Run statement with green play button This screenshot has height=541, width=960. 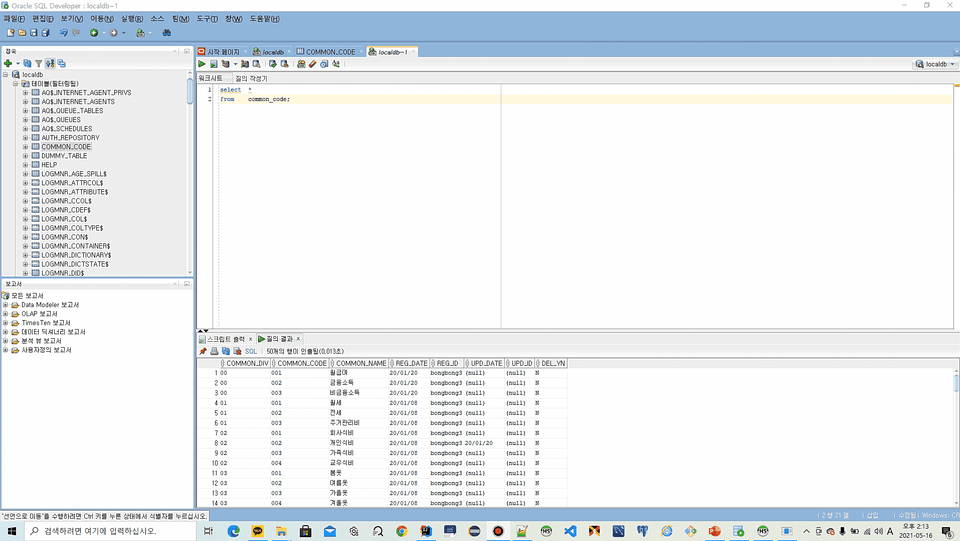click(201, 64)
